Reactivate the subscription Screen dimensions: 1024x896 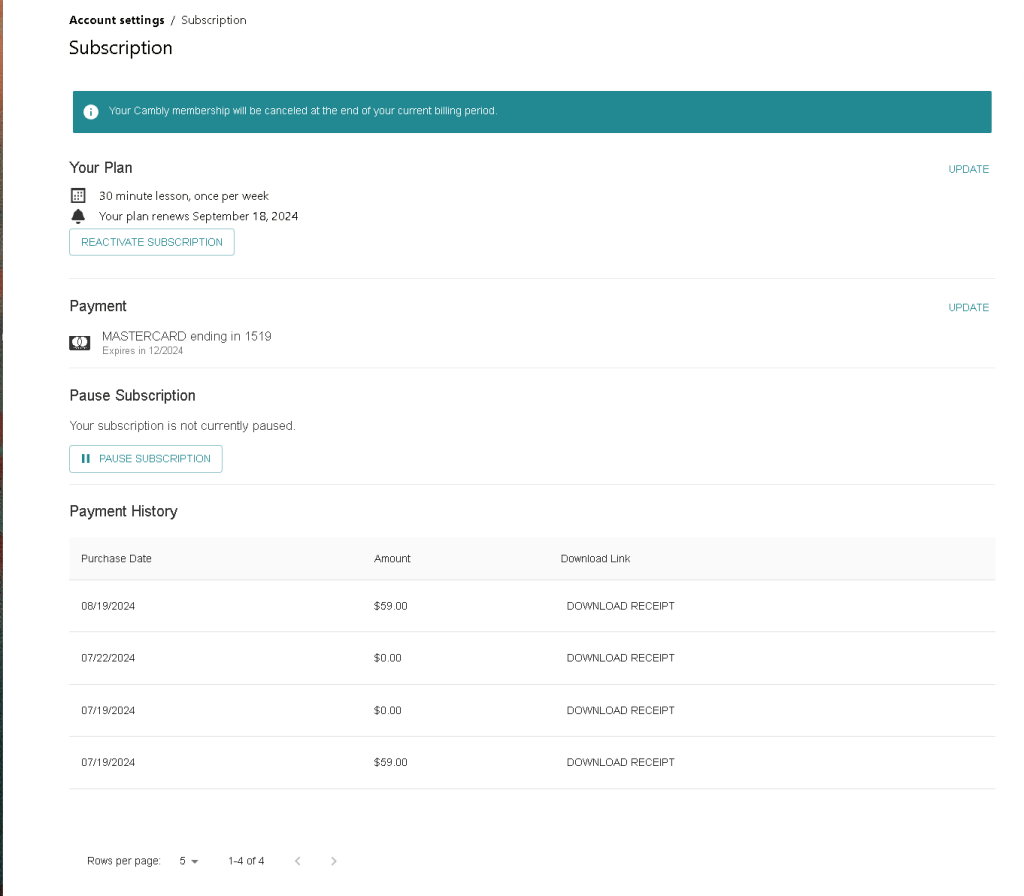152,242
